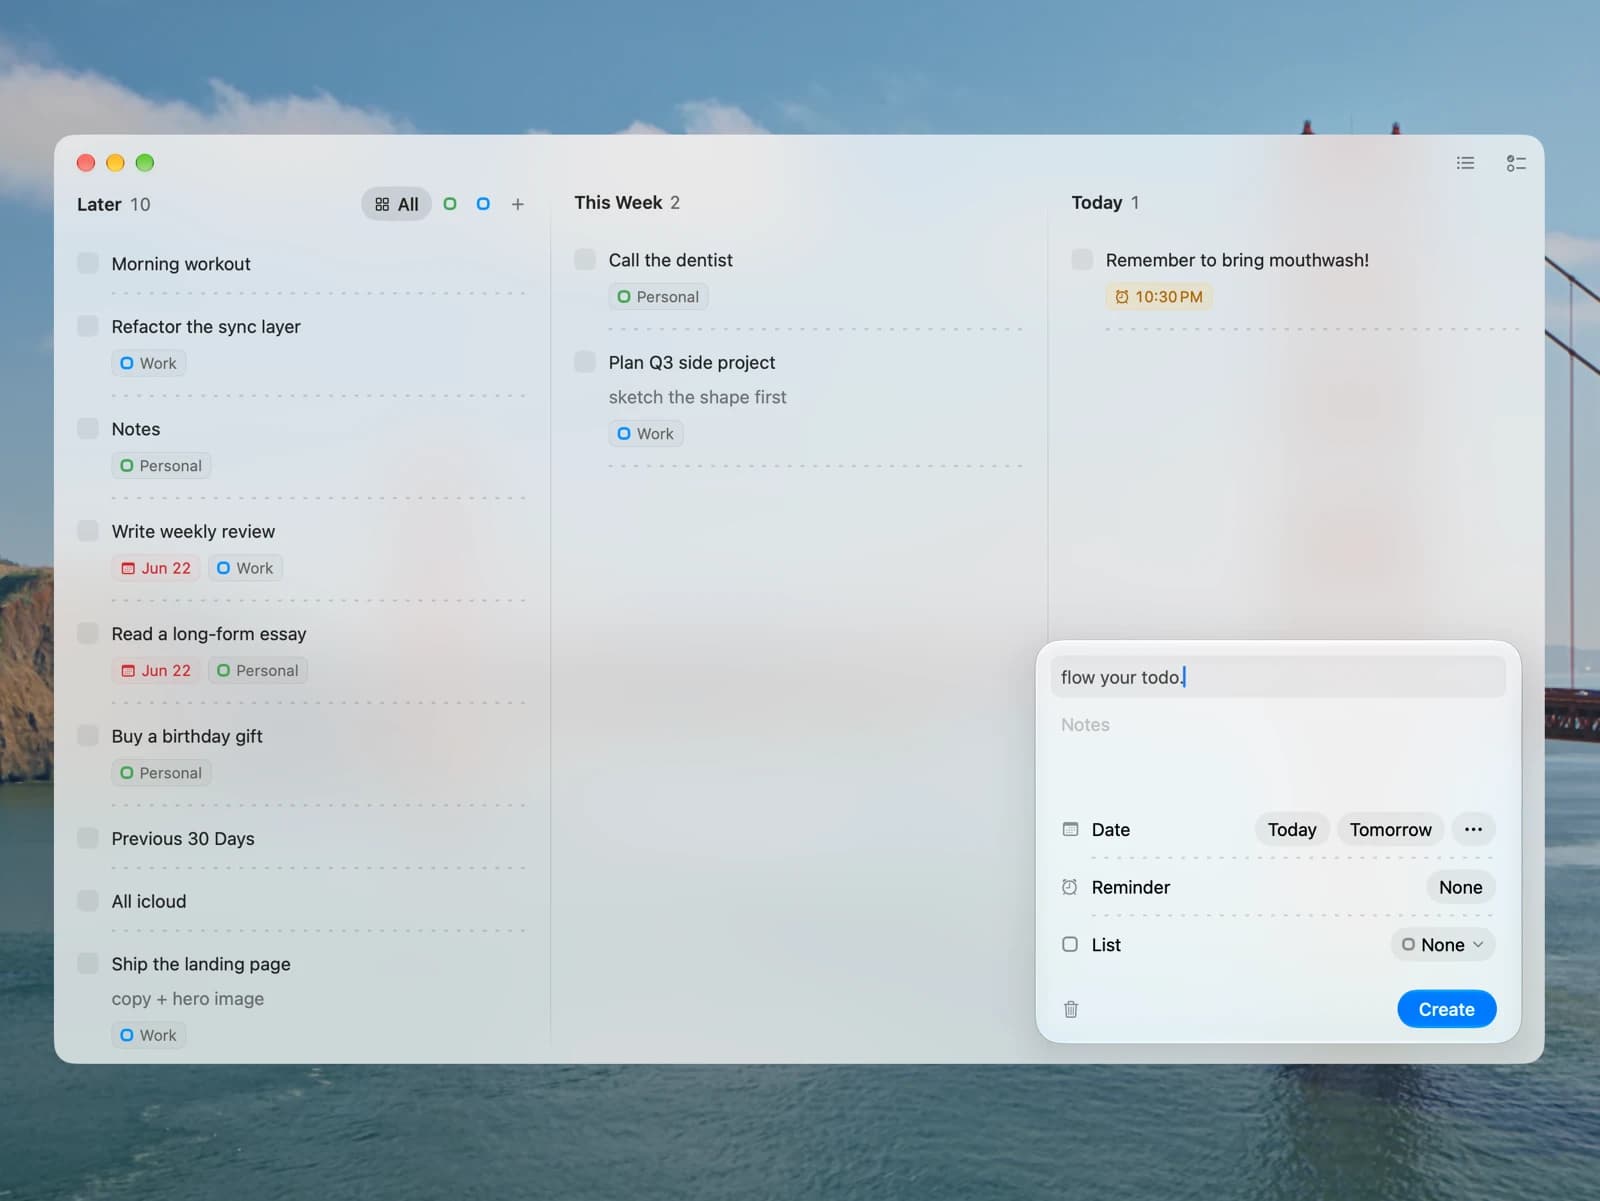Click the Reminder None button

pyautogui.click(x=1460, y=887)
